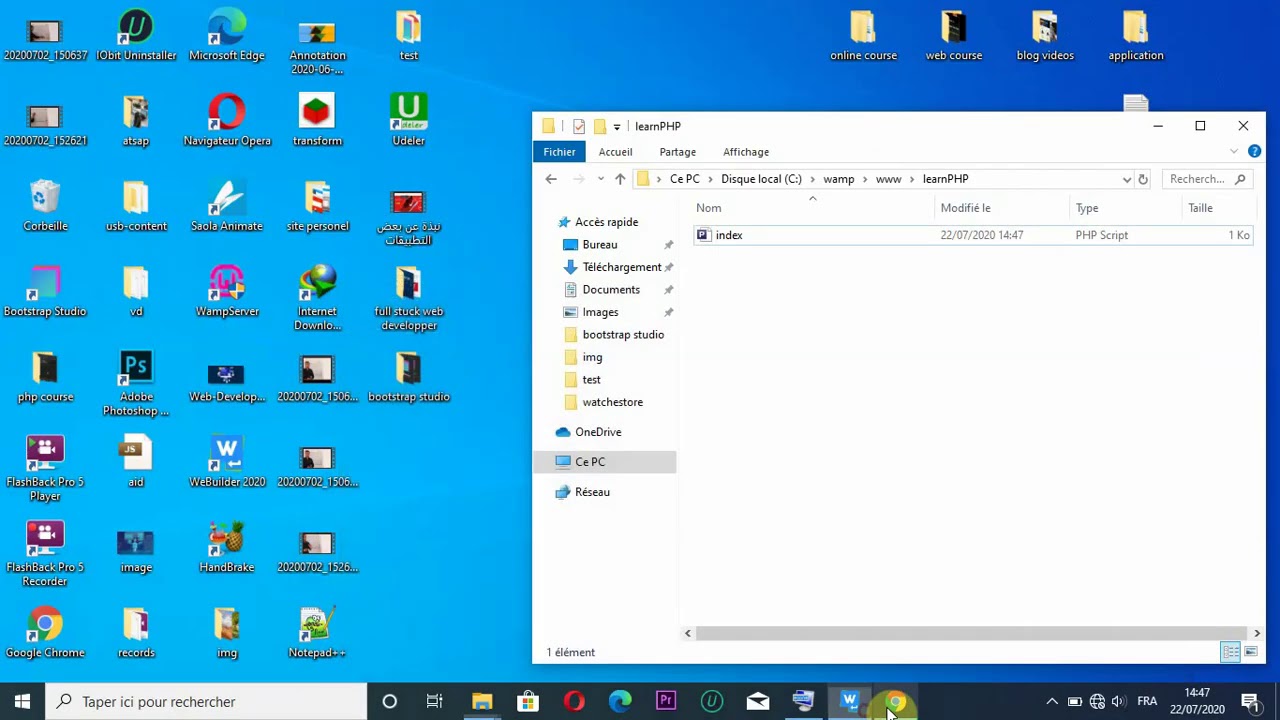Launch Opera from the taskbar
Viewport: 1280px width, 720px height.
573,702
